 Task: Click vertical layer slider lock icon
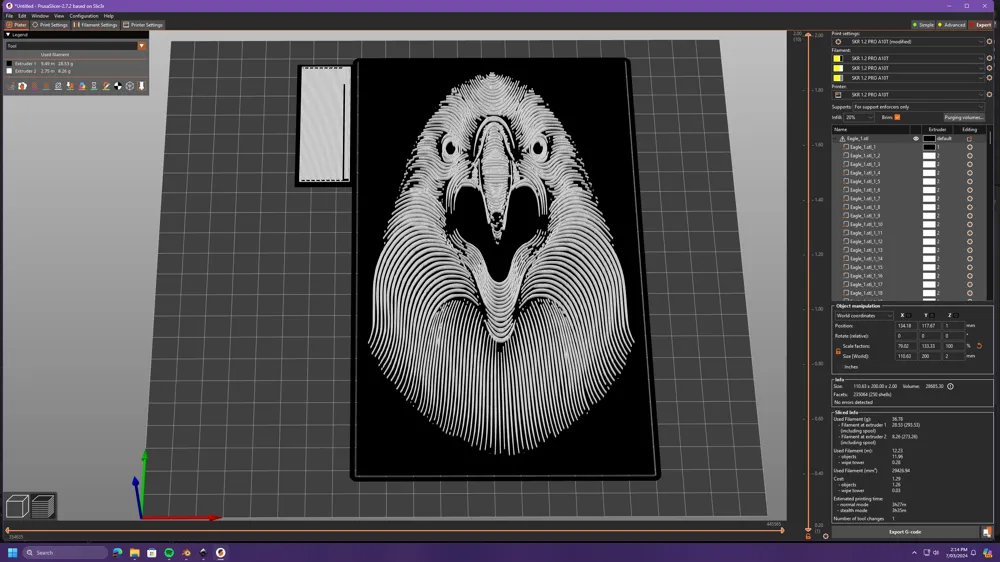[808, 536]
